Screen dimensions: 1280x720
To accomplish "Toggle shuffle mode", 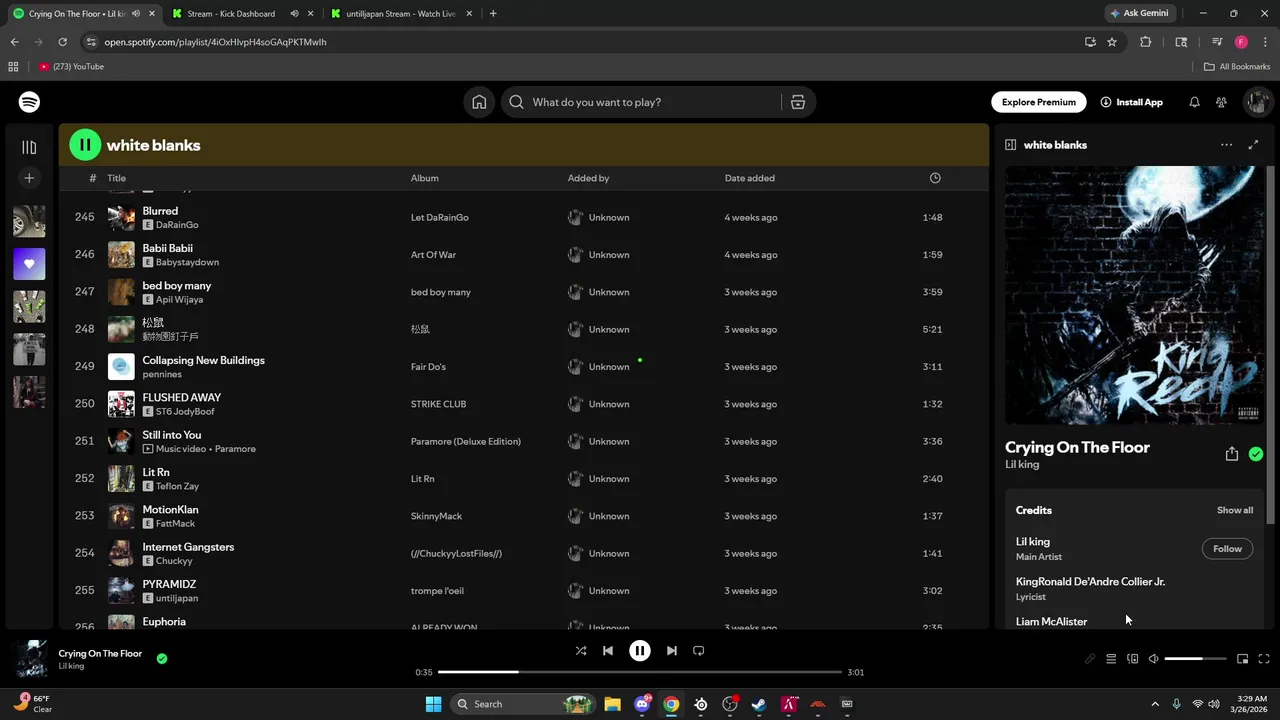I will (581, 650).
